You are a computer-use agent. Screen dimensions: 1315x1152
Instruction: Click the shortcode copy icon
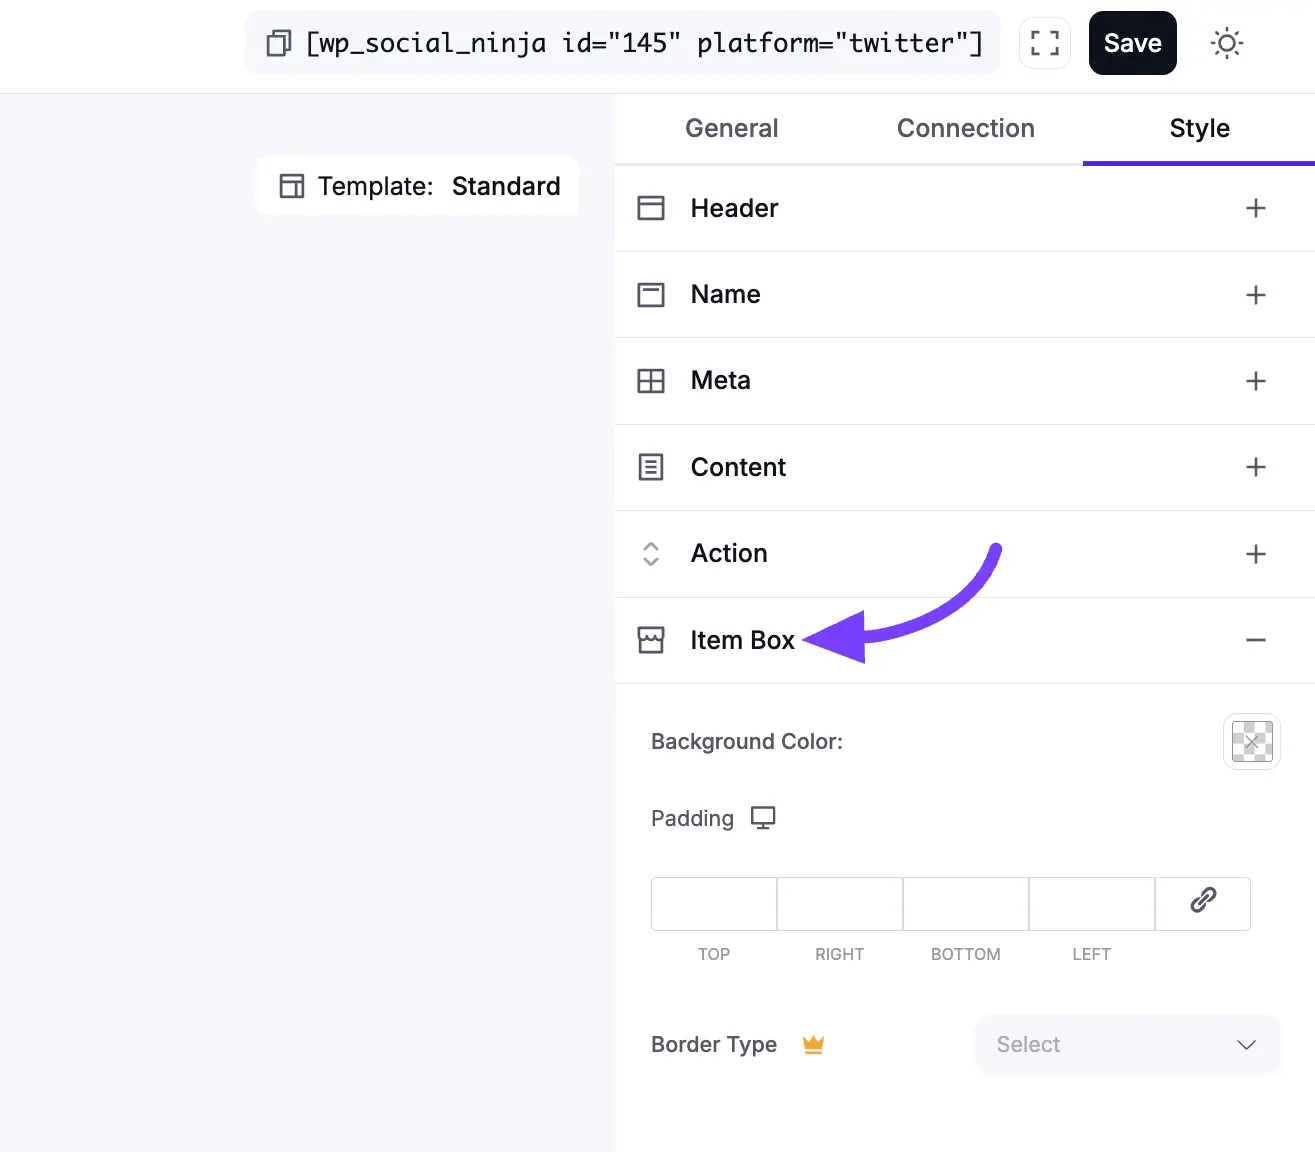click(277, 43)
